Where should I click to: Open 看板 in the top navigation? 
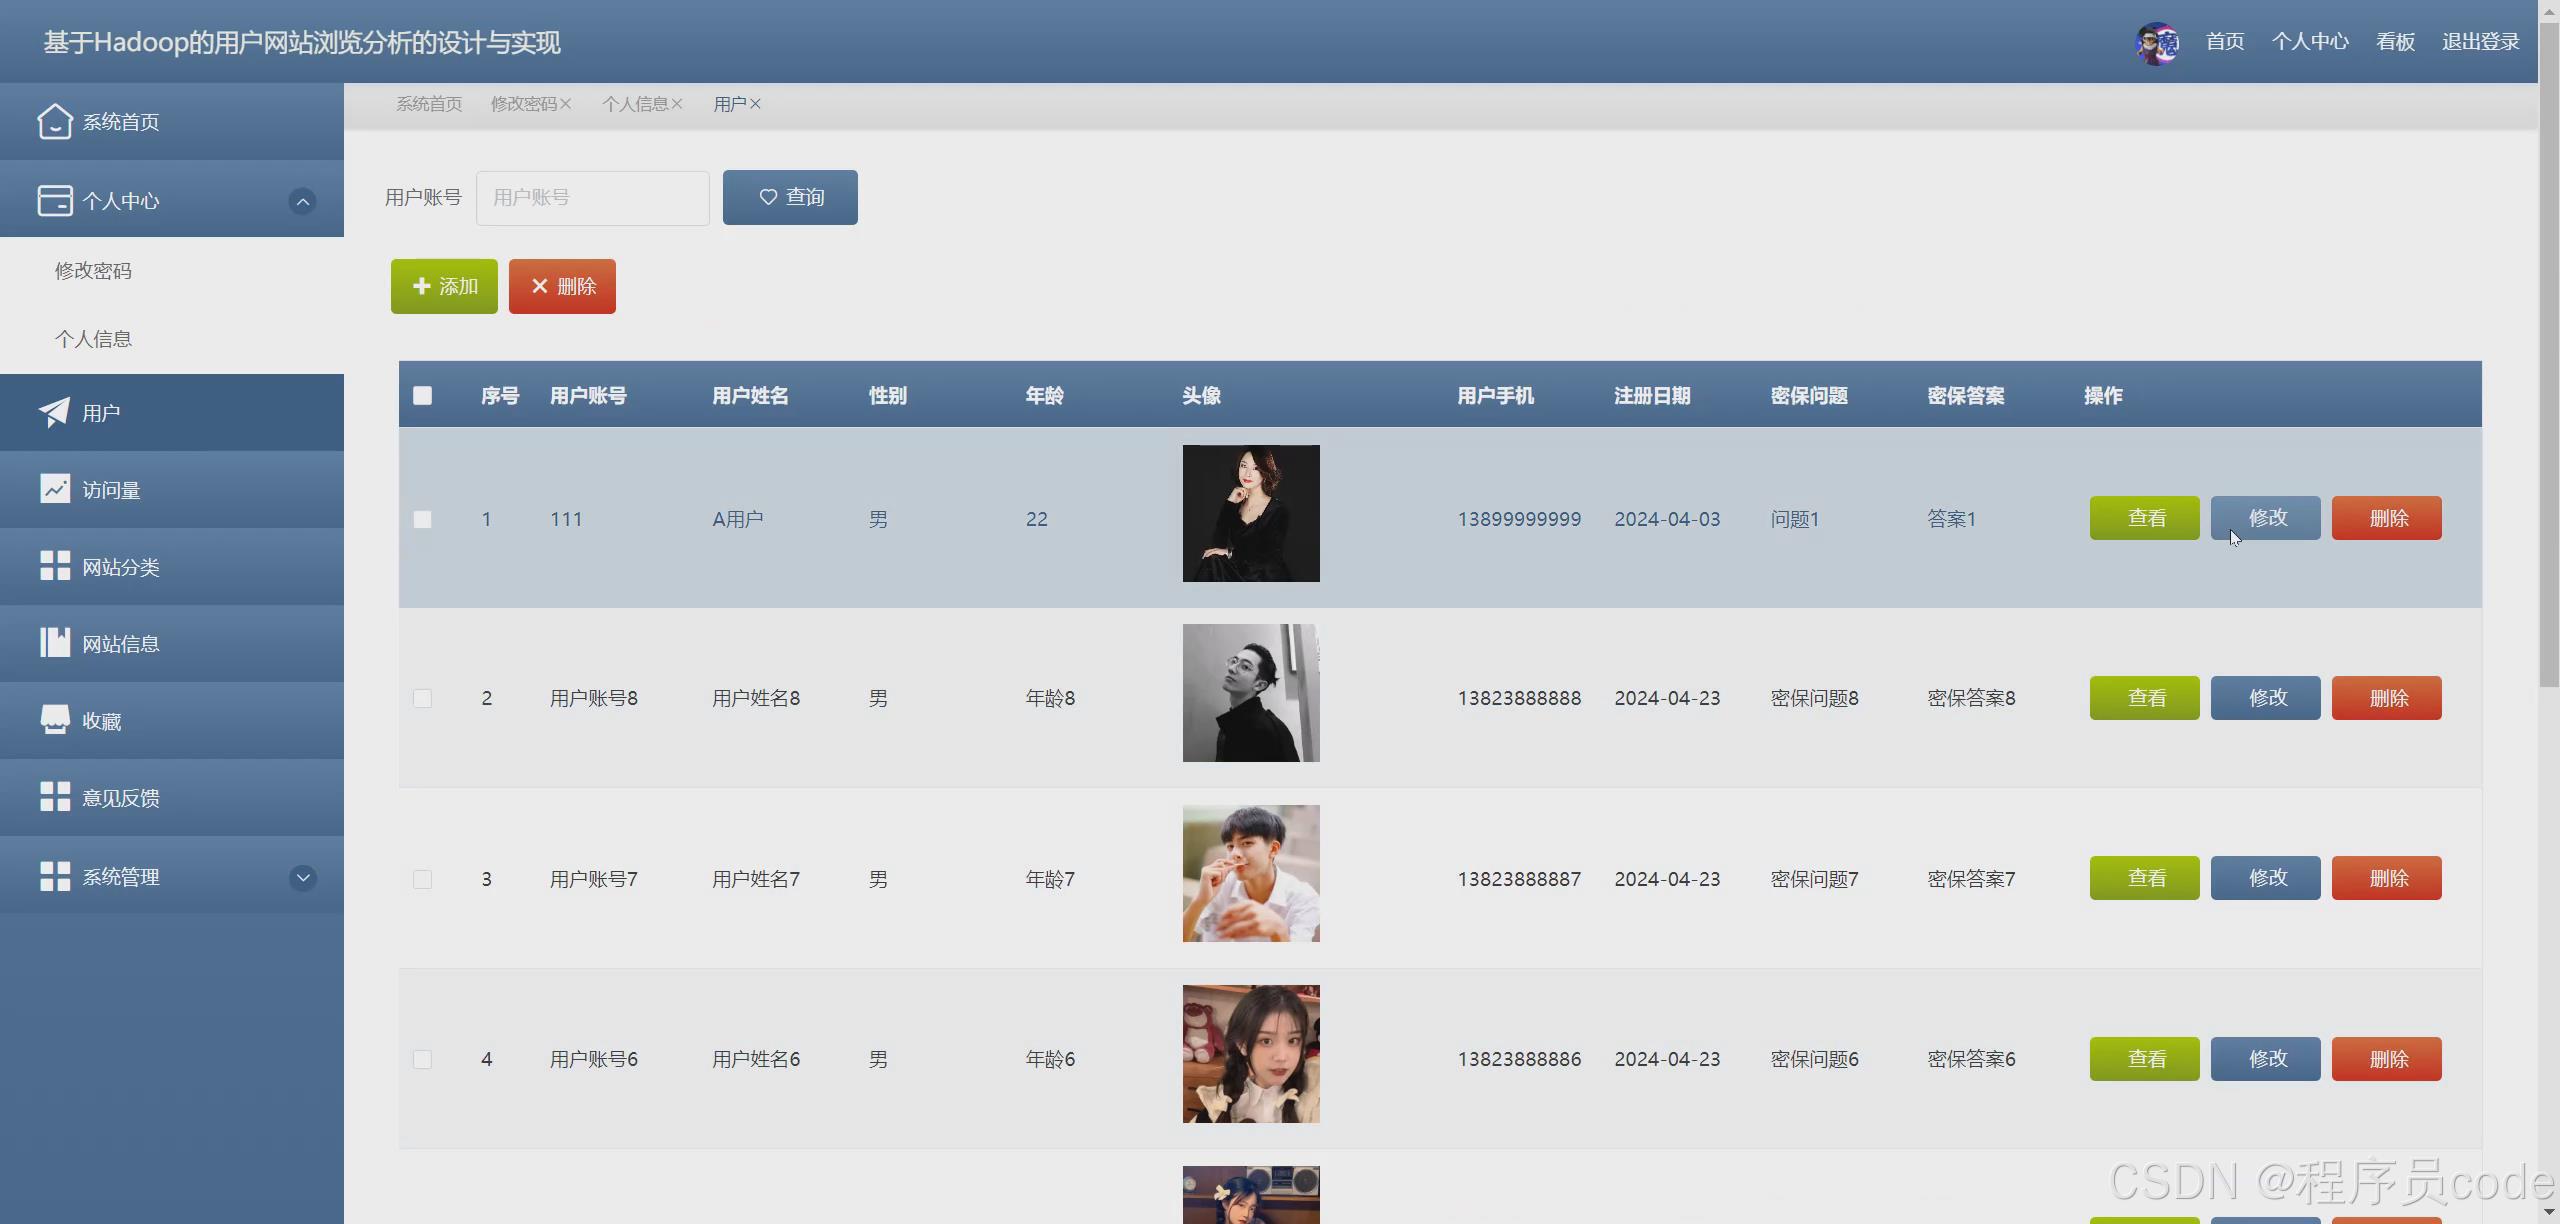tap(2395, 42)
